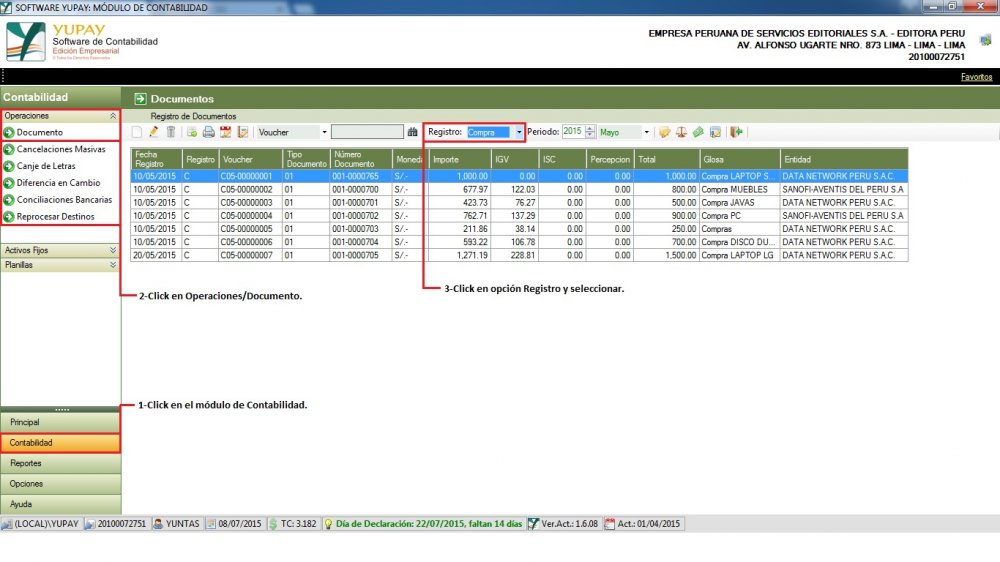Click the green money bill icon
1000x562 pixels.
point(698,132)
